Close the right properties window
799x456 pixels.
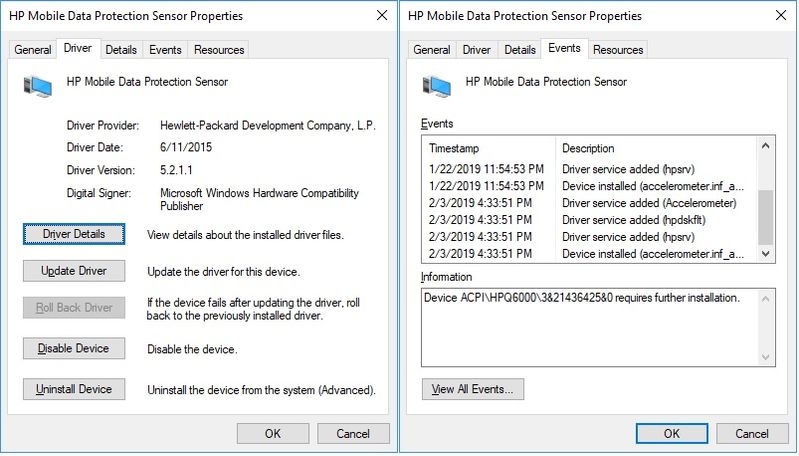point(781,16)
